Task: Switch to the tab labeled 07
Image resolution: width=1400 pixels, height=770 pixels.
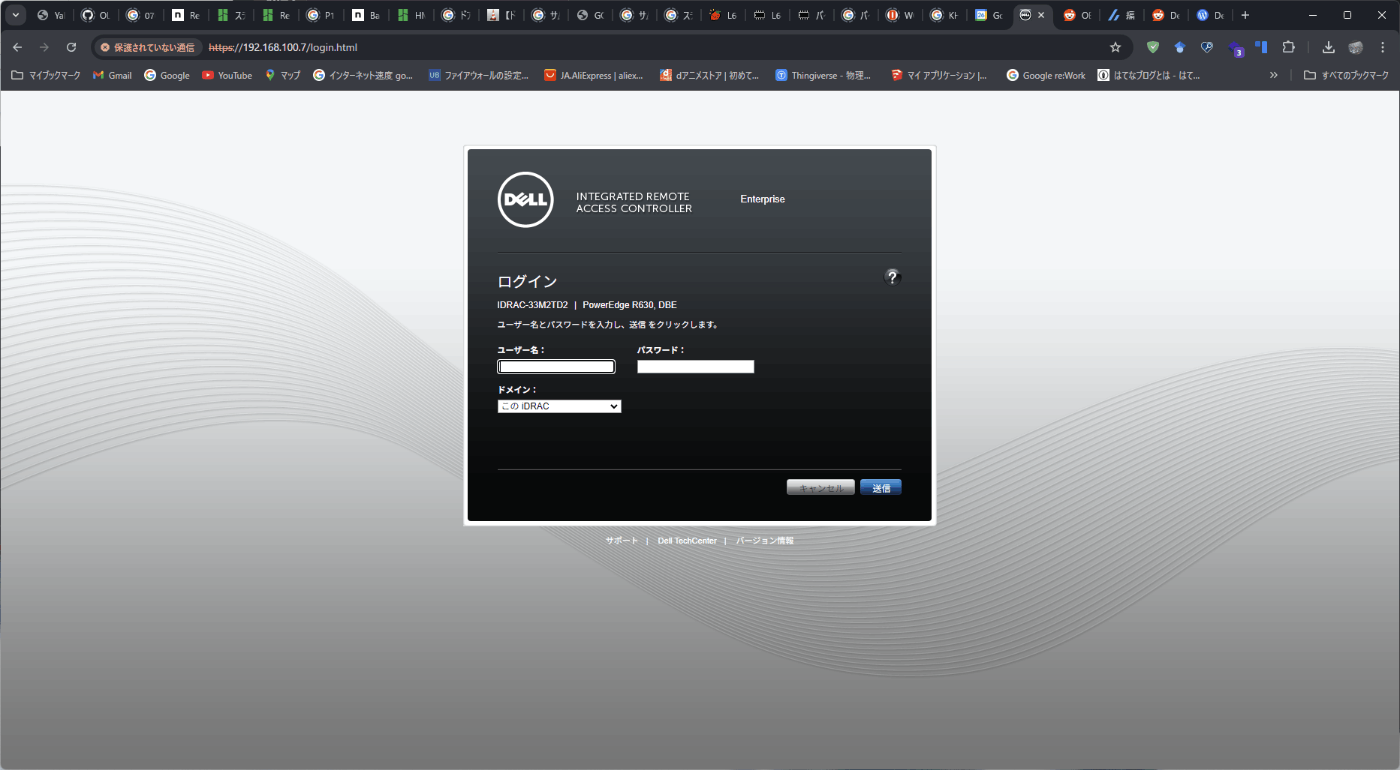Action: pos(141,15)
